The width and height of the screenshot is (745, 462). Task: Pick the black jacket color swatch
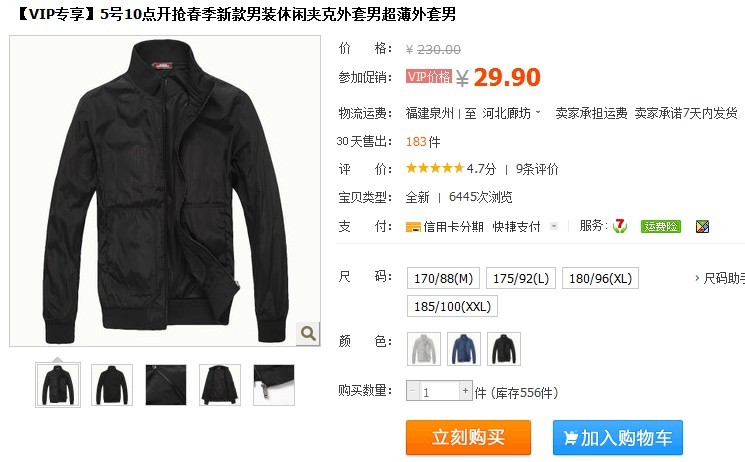(504, 349)
